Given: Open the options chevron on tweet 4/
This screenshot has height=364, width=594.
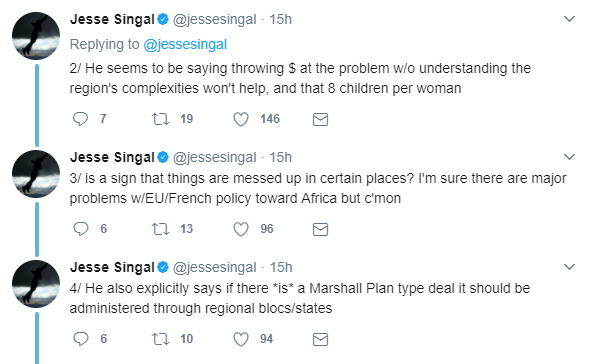Looking at the screenshot, I should point(569,267).
